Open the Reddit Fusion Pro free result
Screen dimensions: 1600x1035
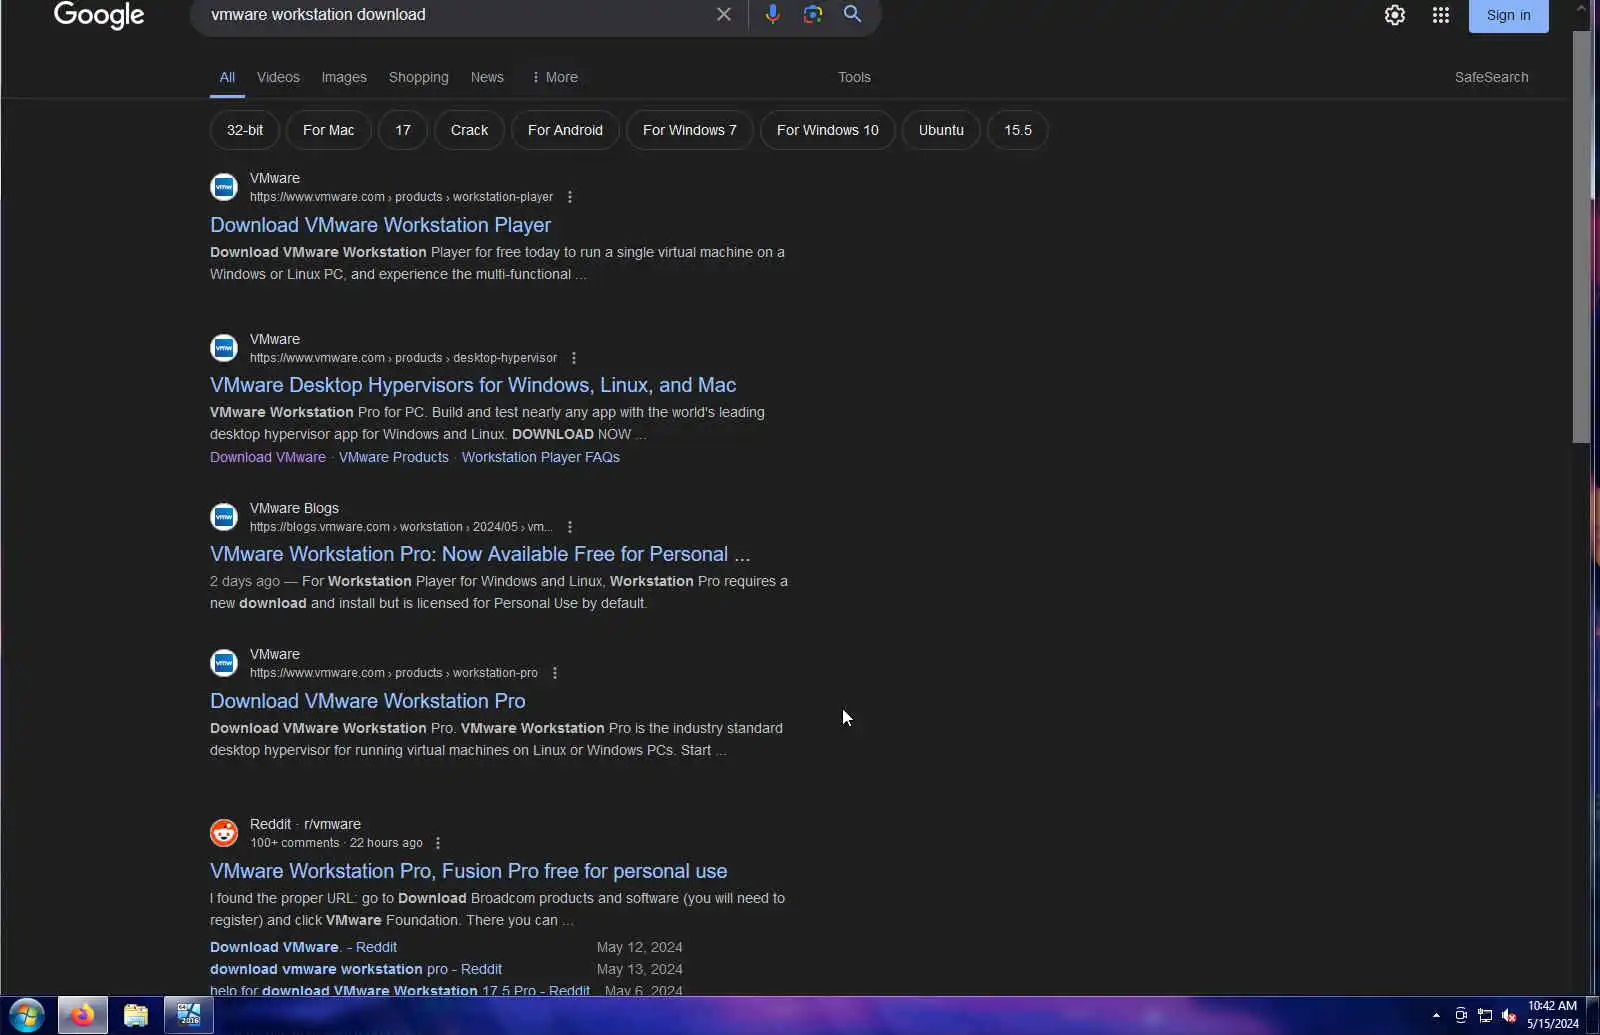point(468,871)
